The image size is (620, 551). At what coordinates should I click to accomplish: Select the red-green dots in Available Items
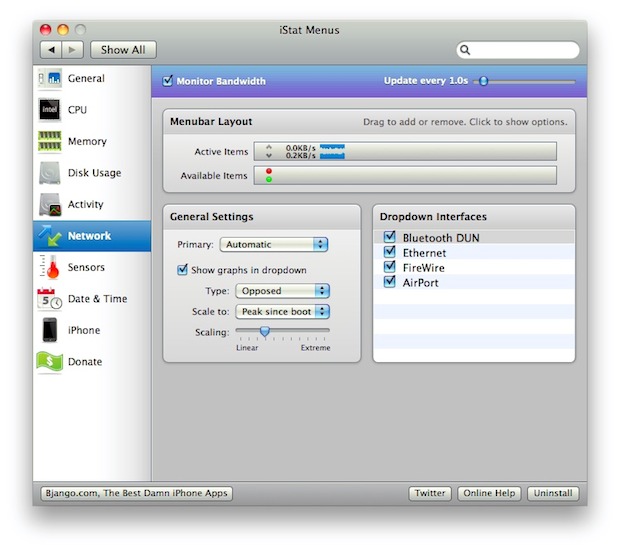click(269, 175)
